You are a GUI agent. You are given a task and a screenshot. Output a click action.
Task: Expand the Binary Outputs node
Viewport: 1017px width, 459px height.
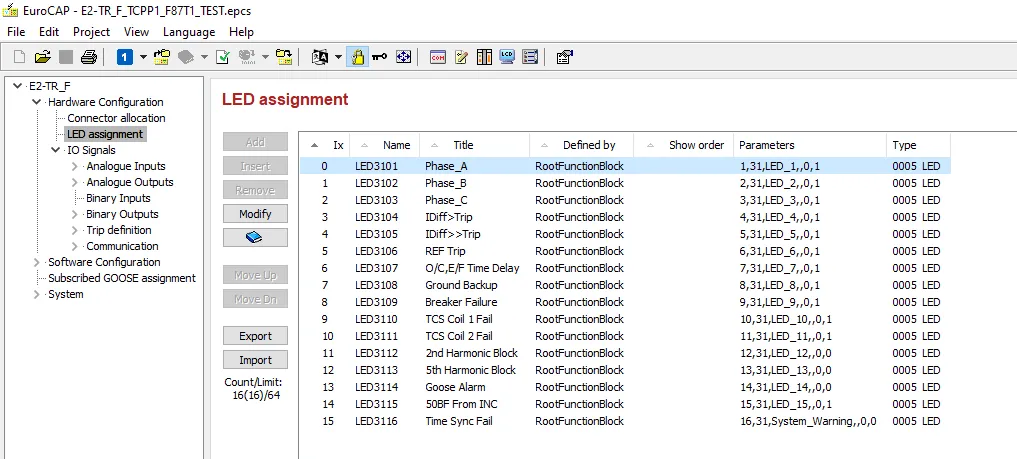click(x=75, y=215)
